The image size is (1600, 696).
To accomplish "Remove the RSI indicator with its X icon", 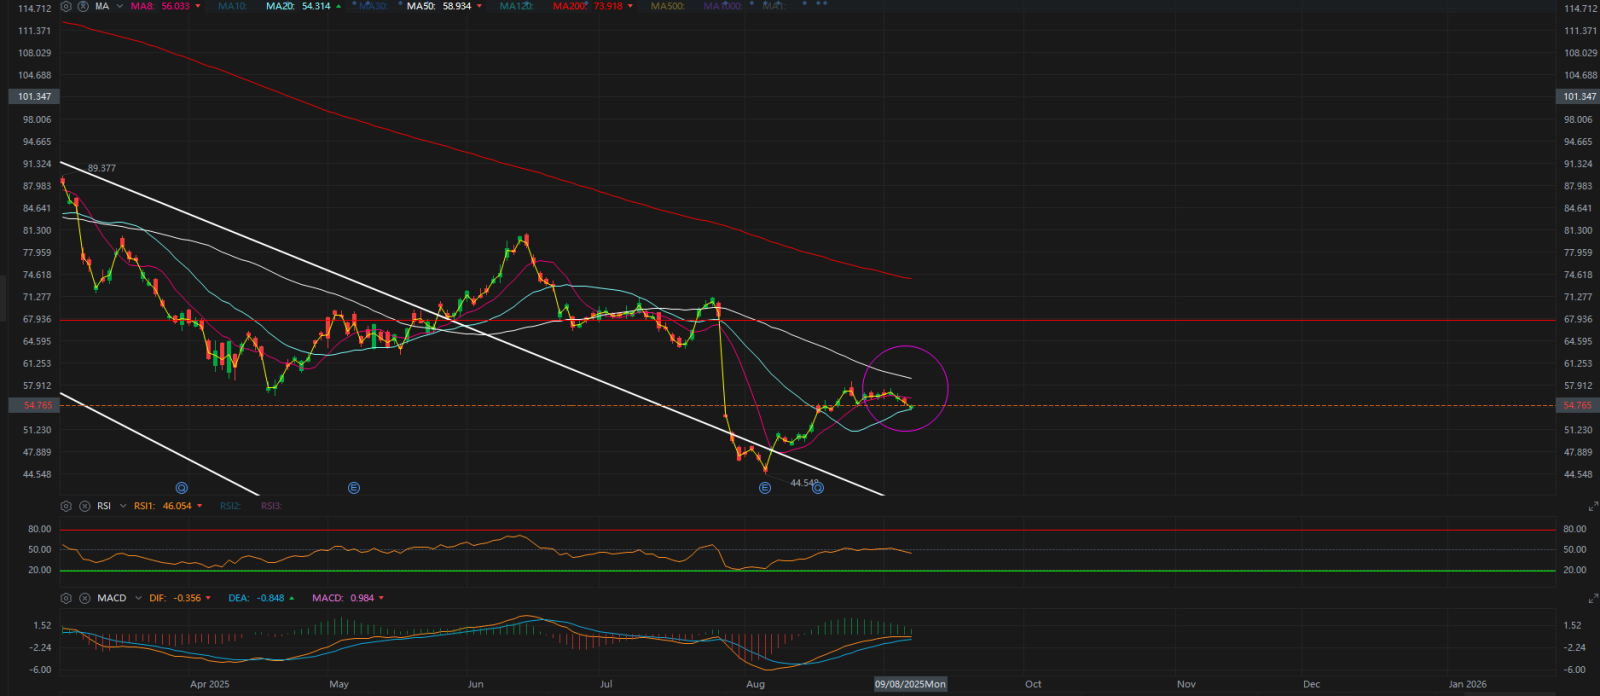I will pyautogui.click(x=82, y=506).
